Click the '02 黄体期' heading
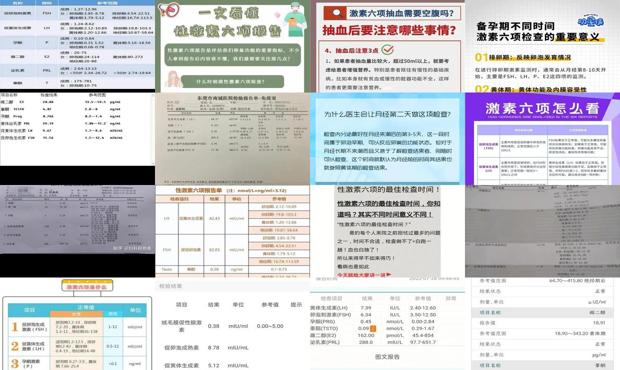Screen dimensions: 620x370 tap(531, 89)
